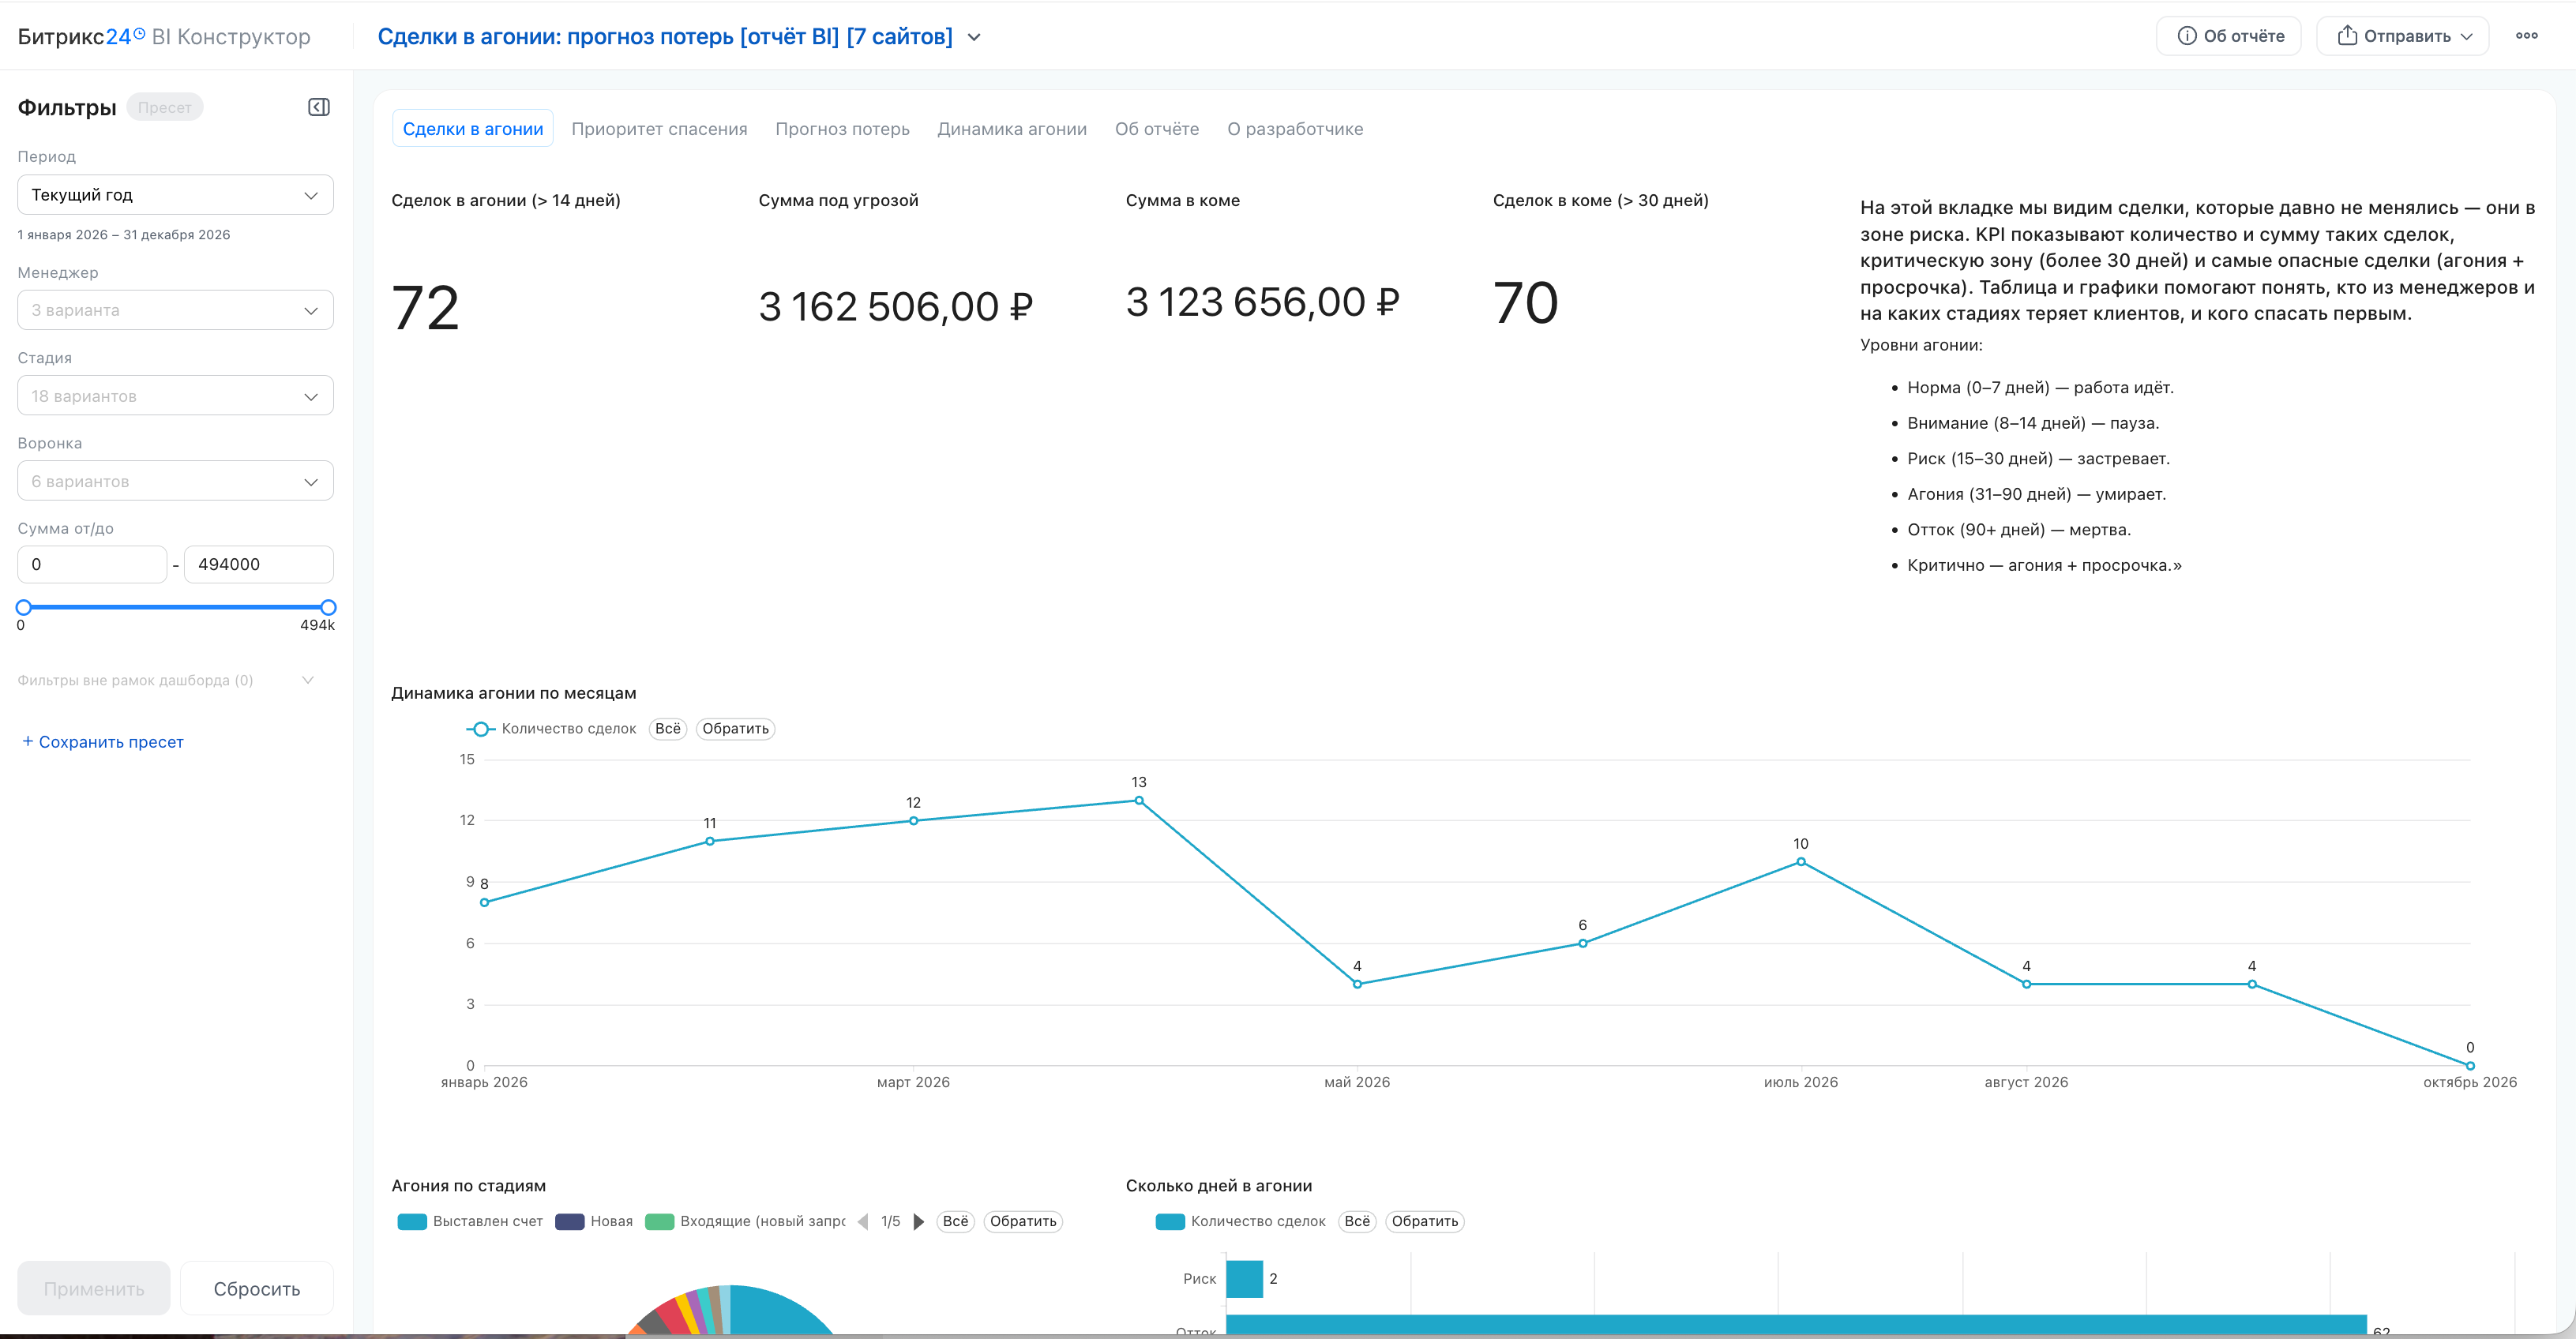Click the Сохранить пресет link
Image resolution: width=2576 pixels, height=1339 pixels.
coord(102,742)
